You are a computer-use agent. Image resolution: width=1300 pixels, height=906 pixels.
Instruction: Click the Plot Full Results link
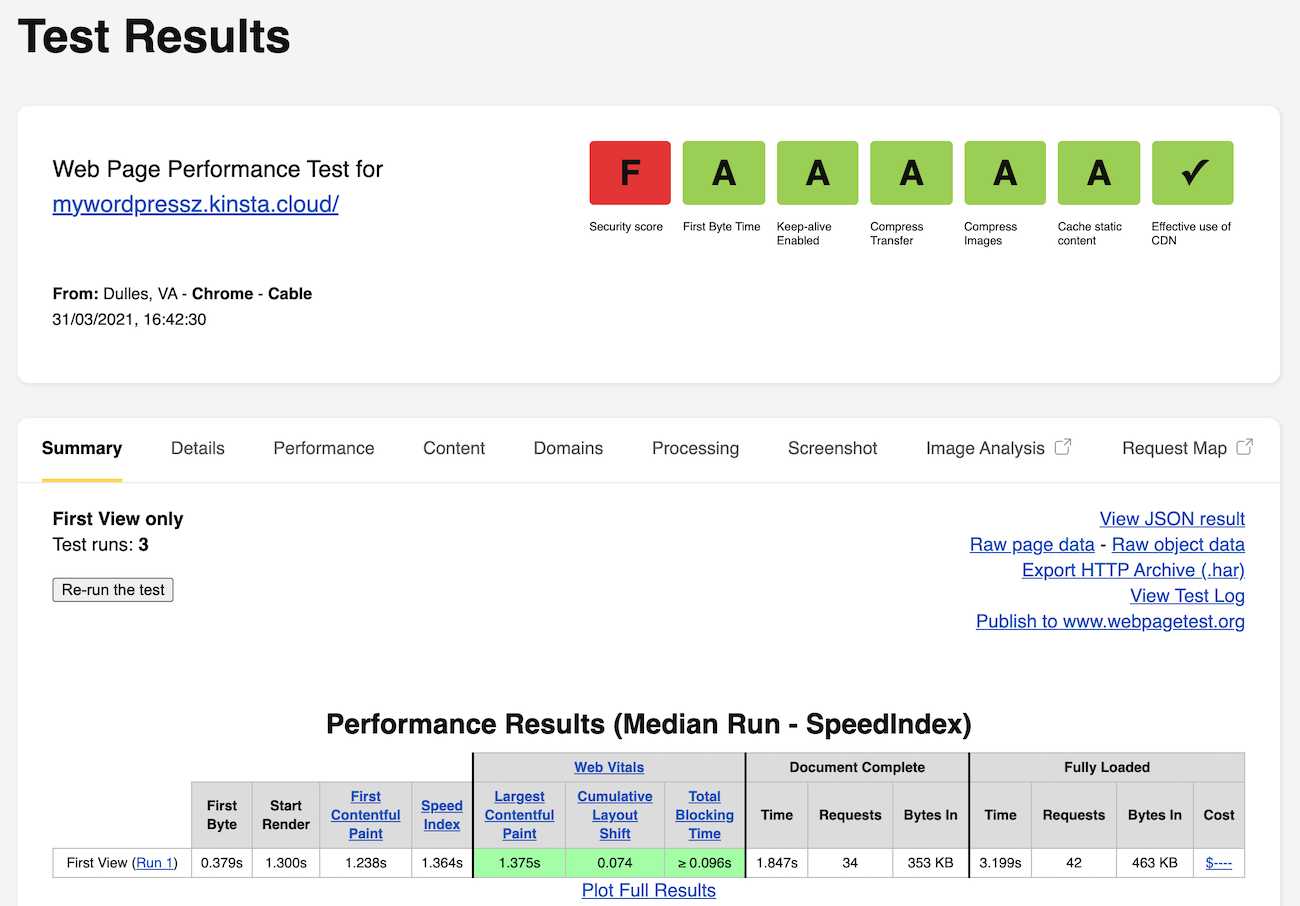point(649,890)
